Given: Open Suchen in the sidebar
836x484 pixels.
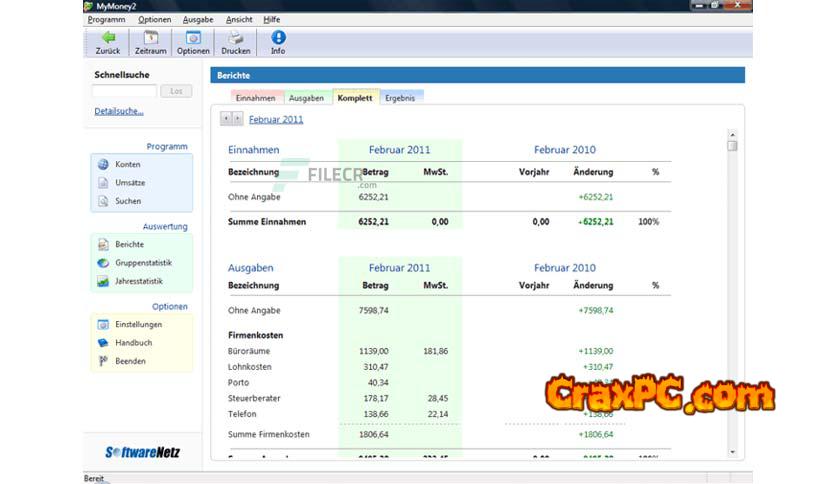Looking at the screenshot, I should pyautogui.click(x=127, y=201).
